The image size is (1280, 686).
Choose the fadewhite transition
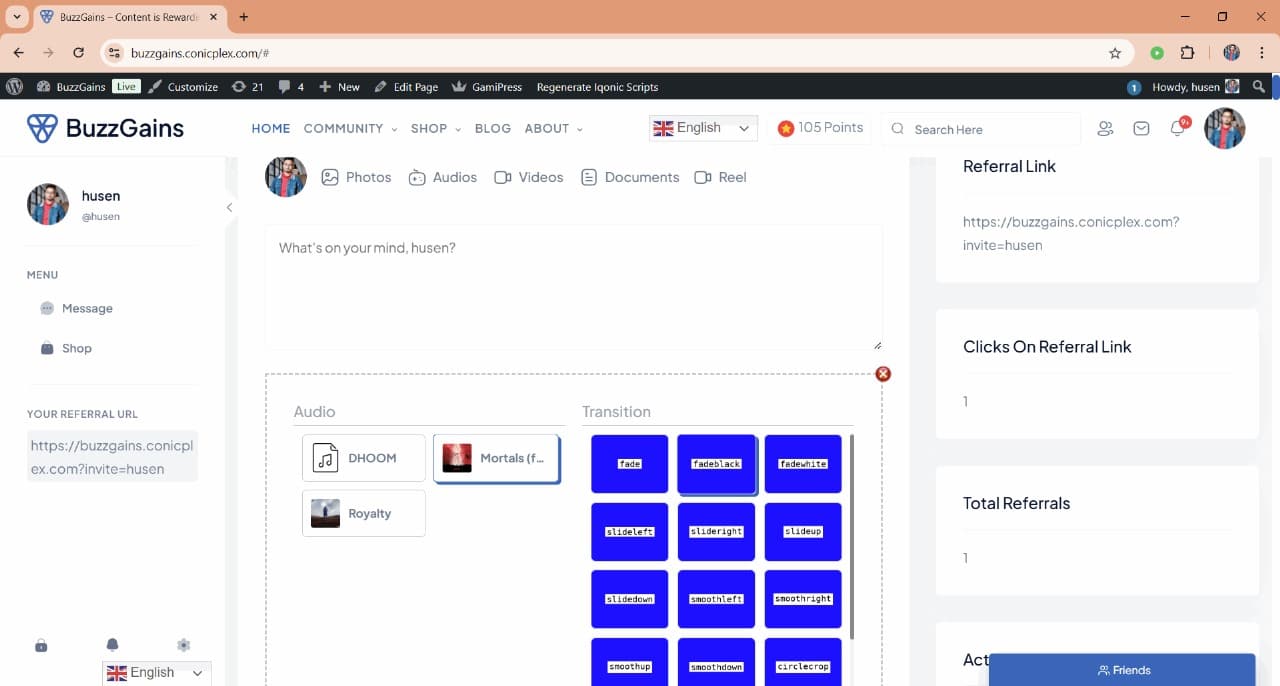click(803, 464)
